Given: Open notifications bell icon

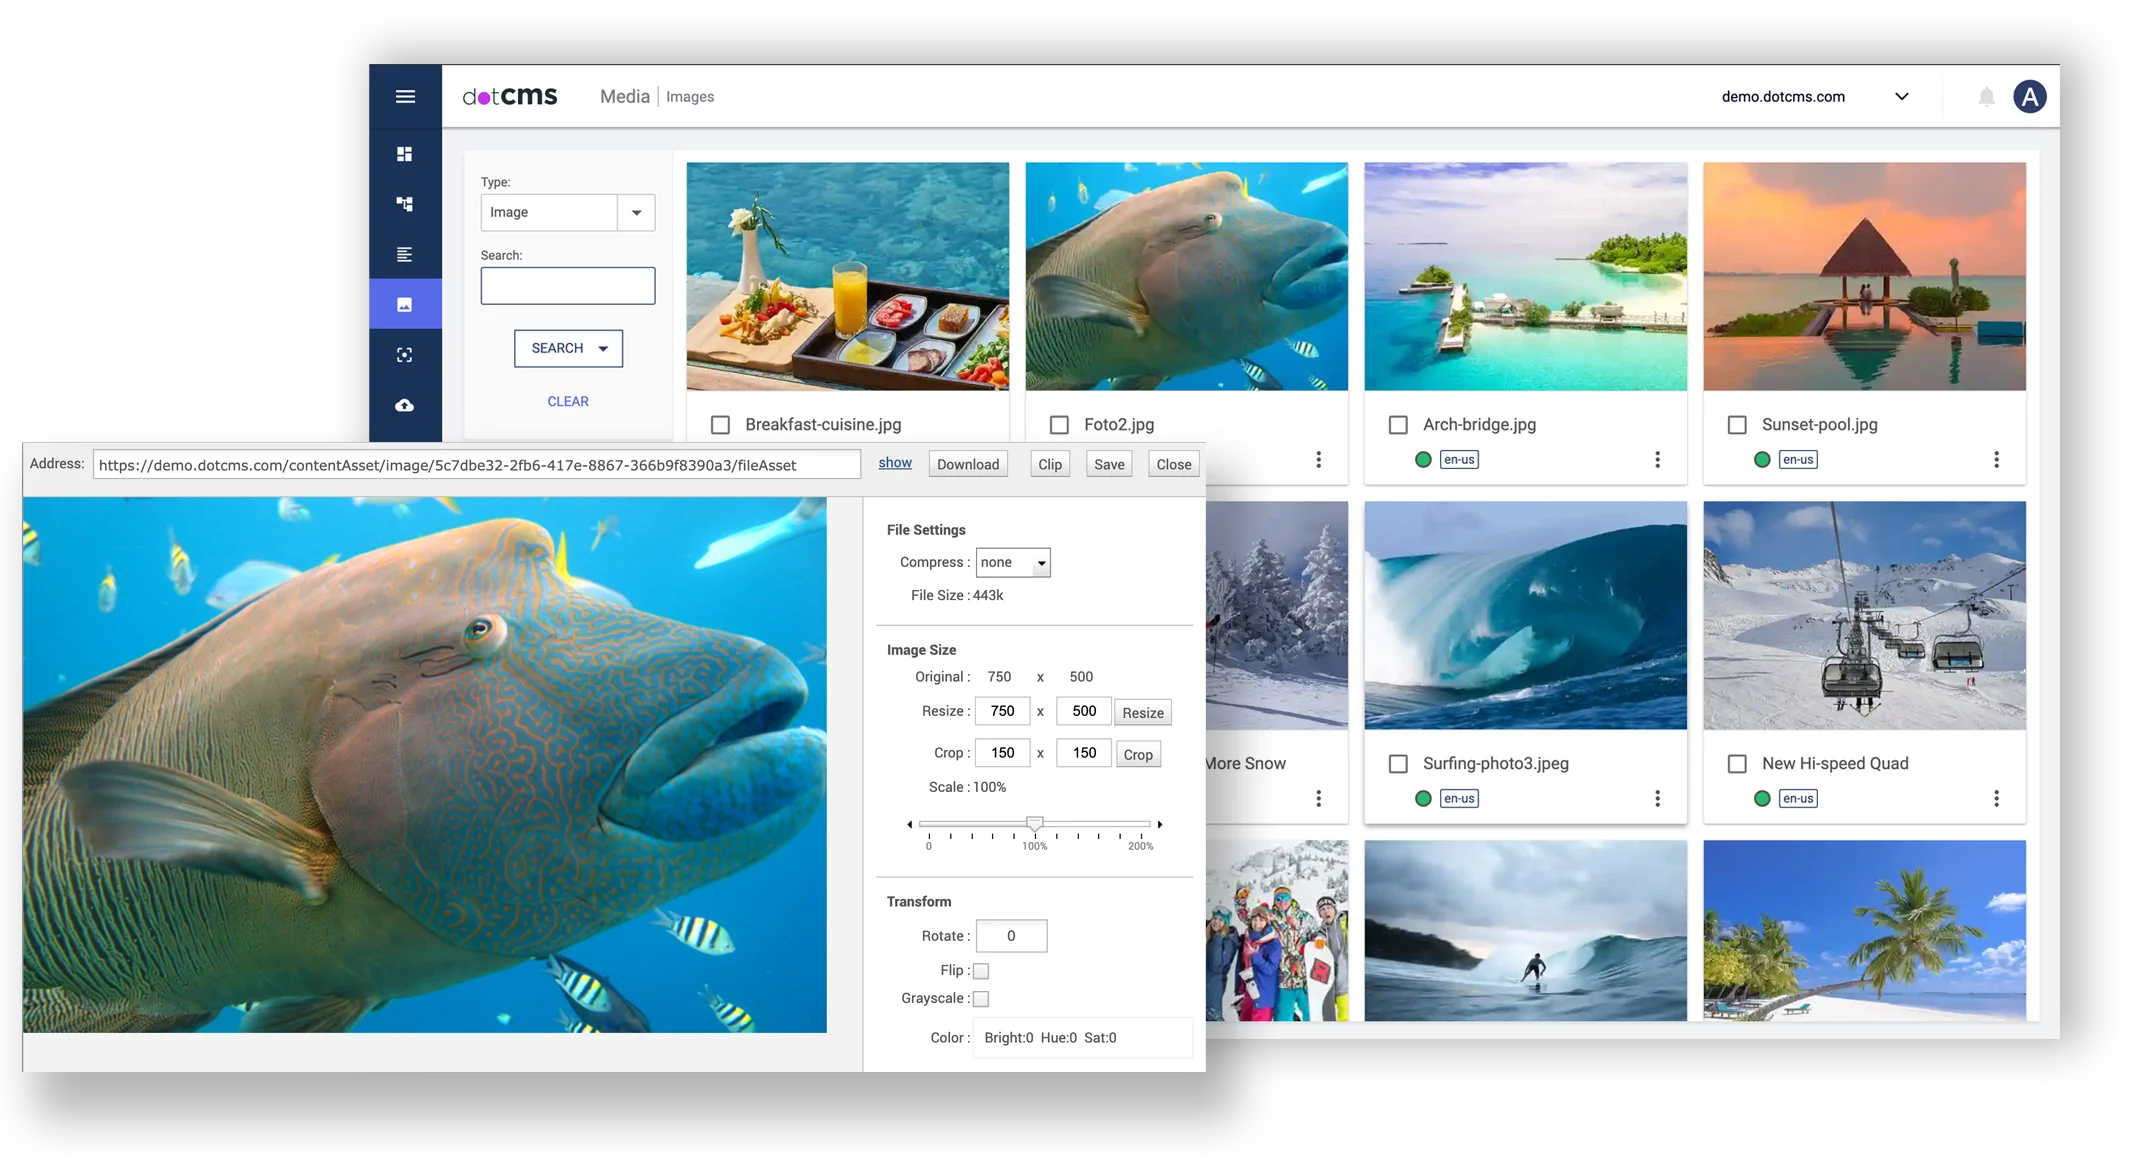Looking at the screenshot, I should click(x=1986, y=97).
